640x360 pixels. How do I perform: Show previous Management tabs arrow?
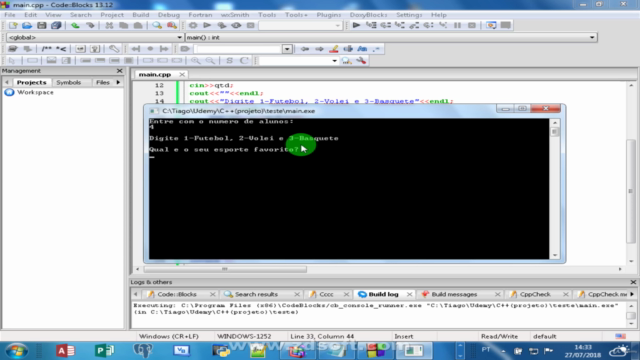7,82
